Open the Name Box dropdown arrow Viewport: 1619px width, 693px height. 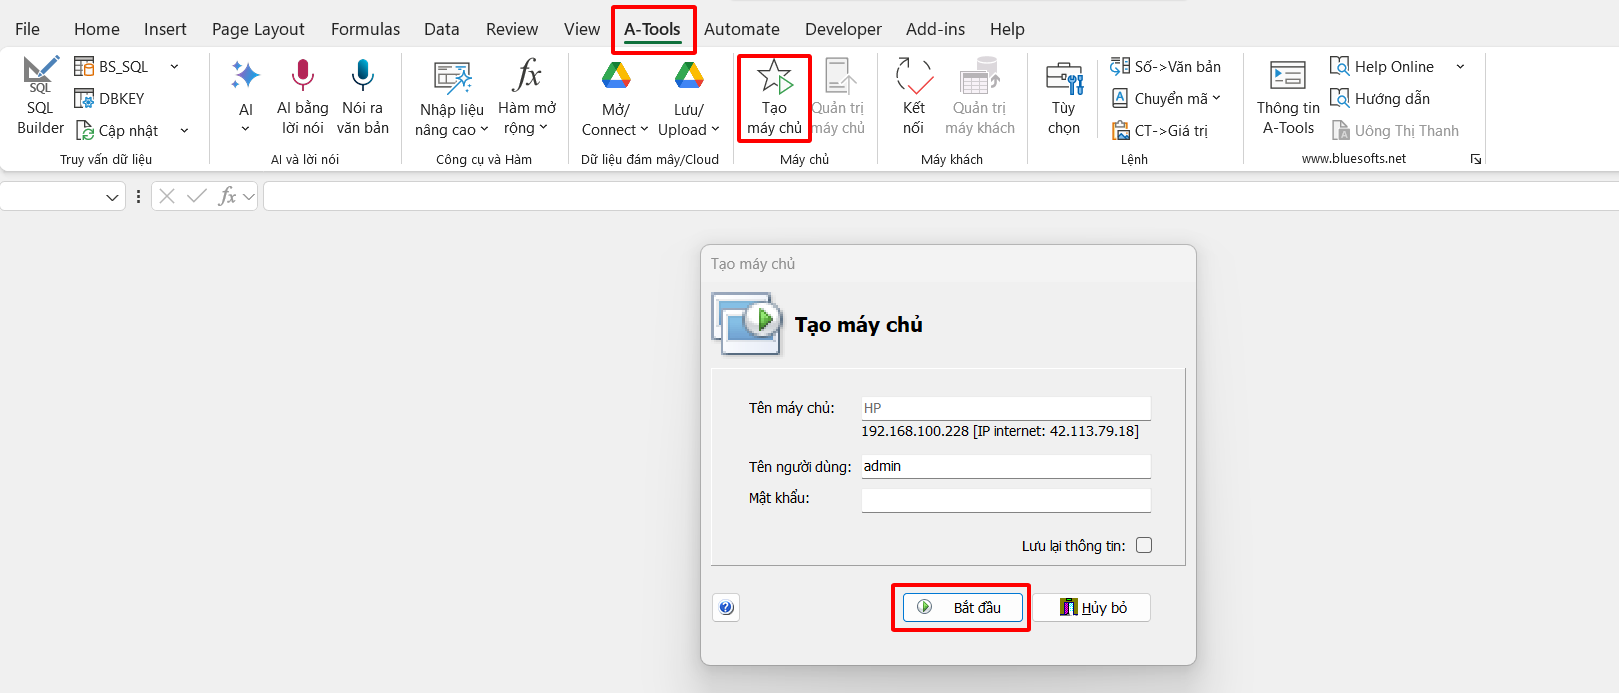pyautogui.click(x=112, y=197)
